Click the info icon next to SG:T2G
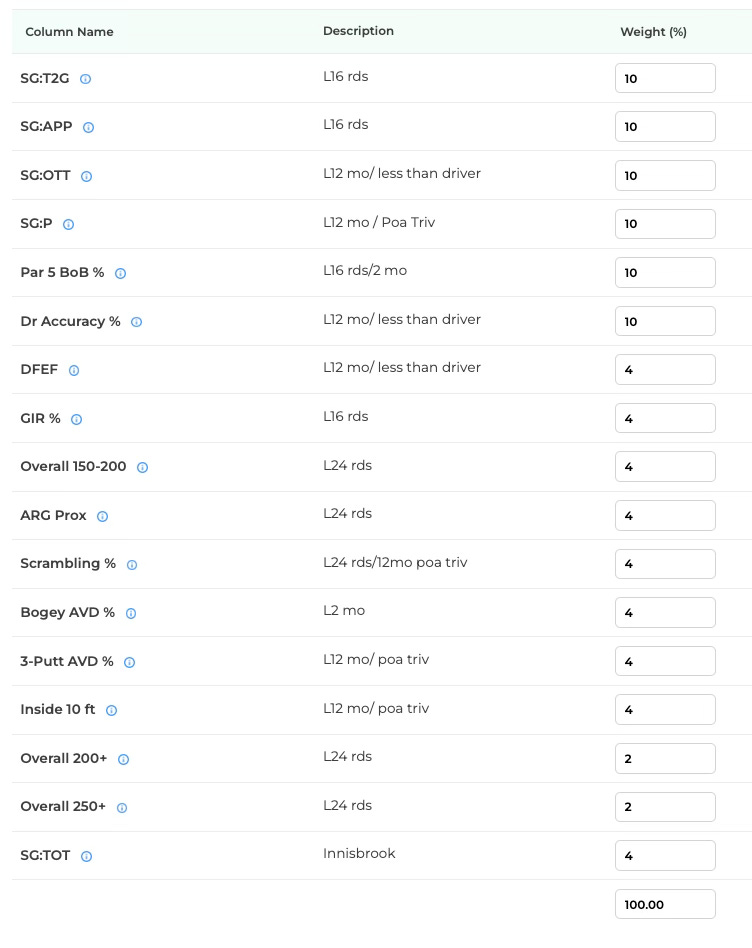This screenshot has height=948, width=752. [x=85, y=79]
